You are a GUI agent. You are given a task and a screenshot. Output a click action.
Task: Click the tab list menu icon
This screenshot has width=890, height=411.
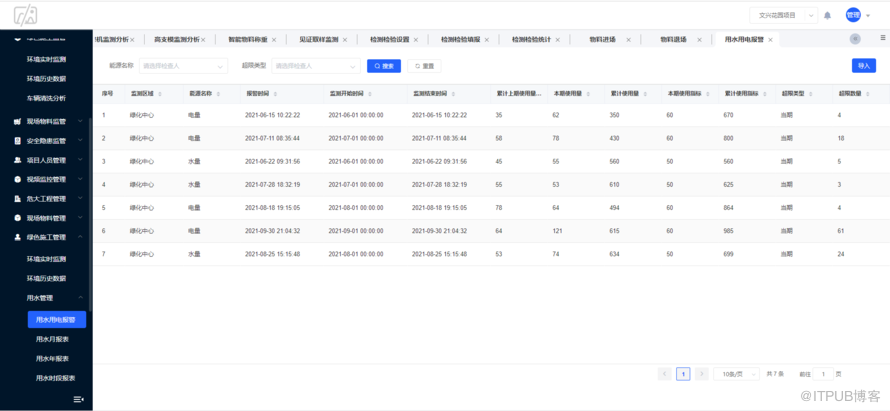[882, 39]
